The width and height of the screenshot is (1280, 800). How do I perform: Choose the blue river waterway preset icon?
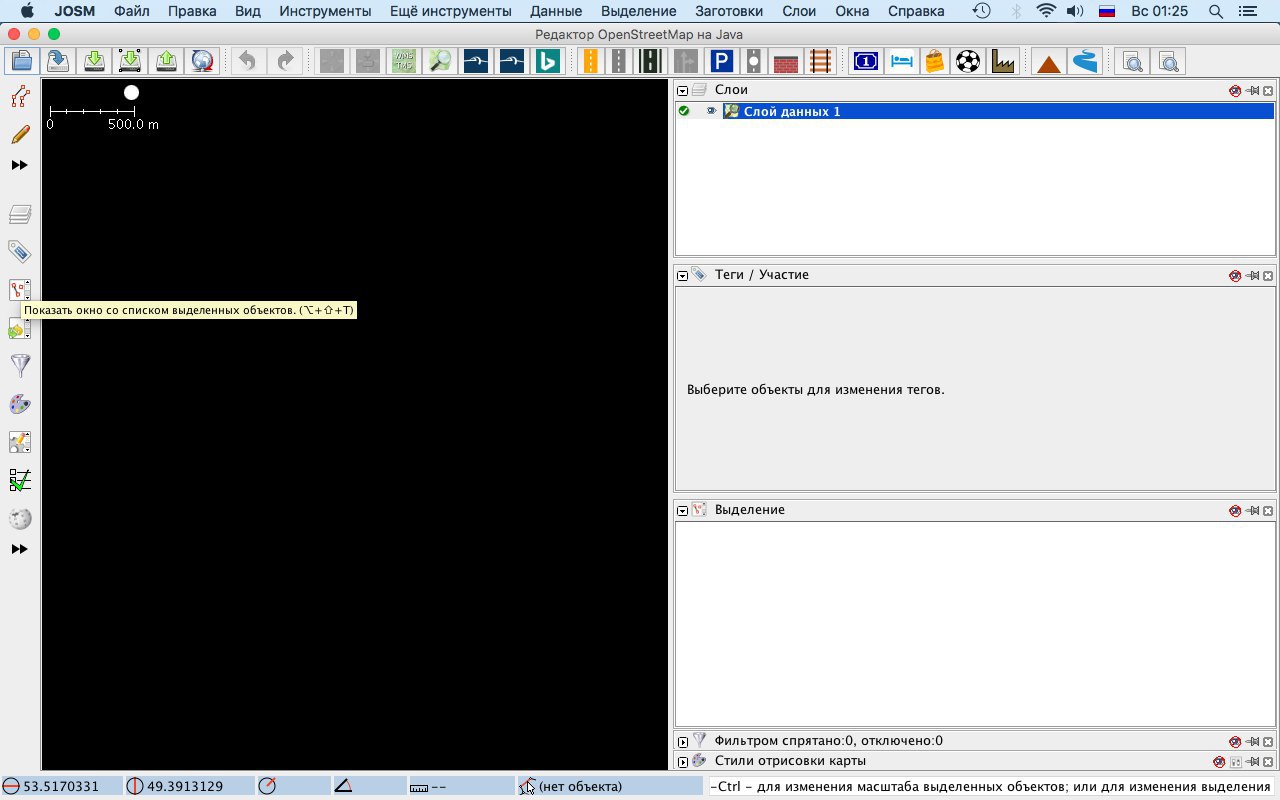pyautogui.click(x=1084, y=61)
